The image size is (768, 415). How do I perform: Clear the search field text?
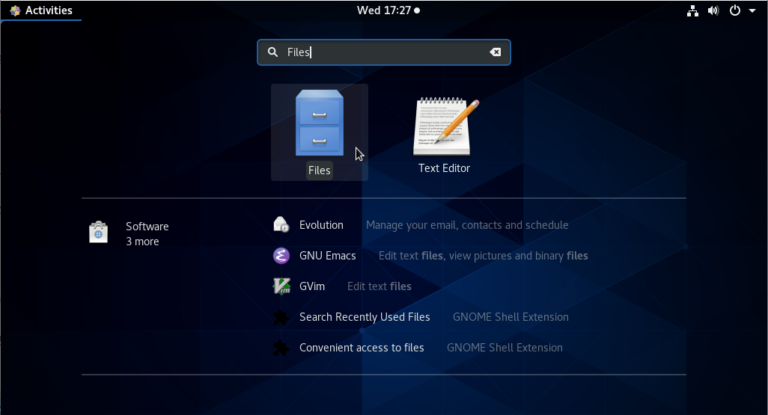[x=495, y=52]
